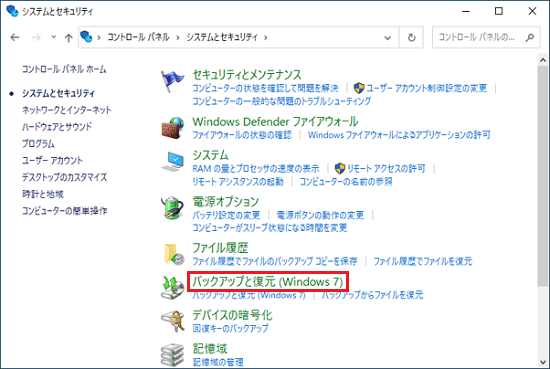Open バックアップと復元 (Windows 7) heading
This screenshot has height=369, width=550.
[267, 281]
